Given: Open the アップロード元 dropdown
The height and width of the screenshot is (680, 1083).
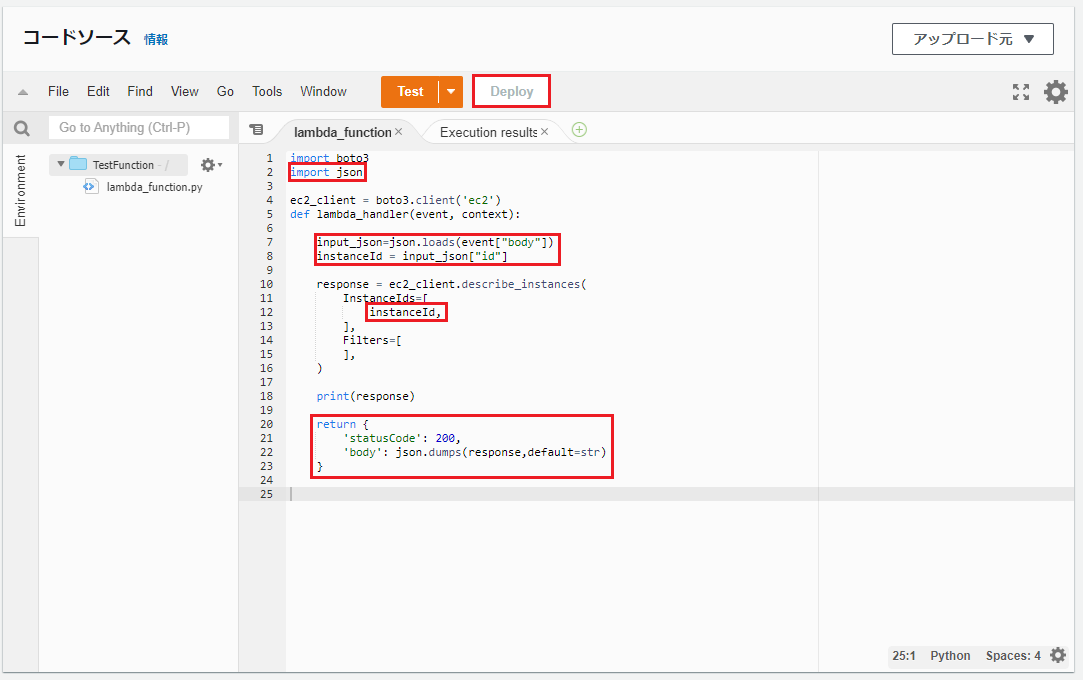Looking at the screenshot, I should point(972,39).
